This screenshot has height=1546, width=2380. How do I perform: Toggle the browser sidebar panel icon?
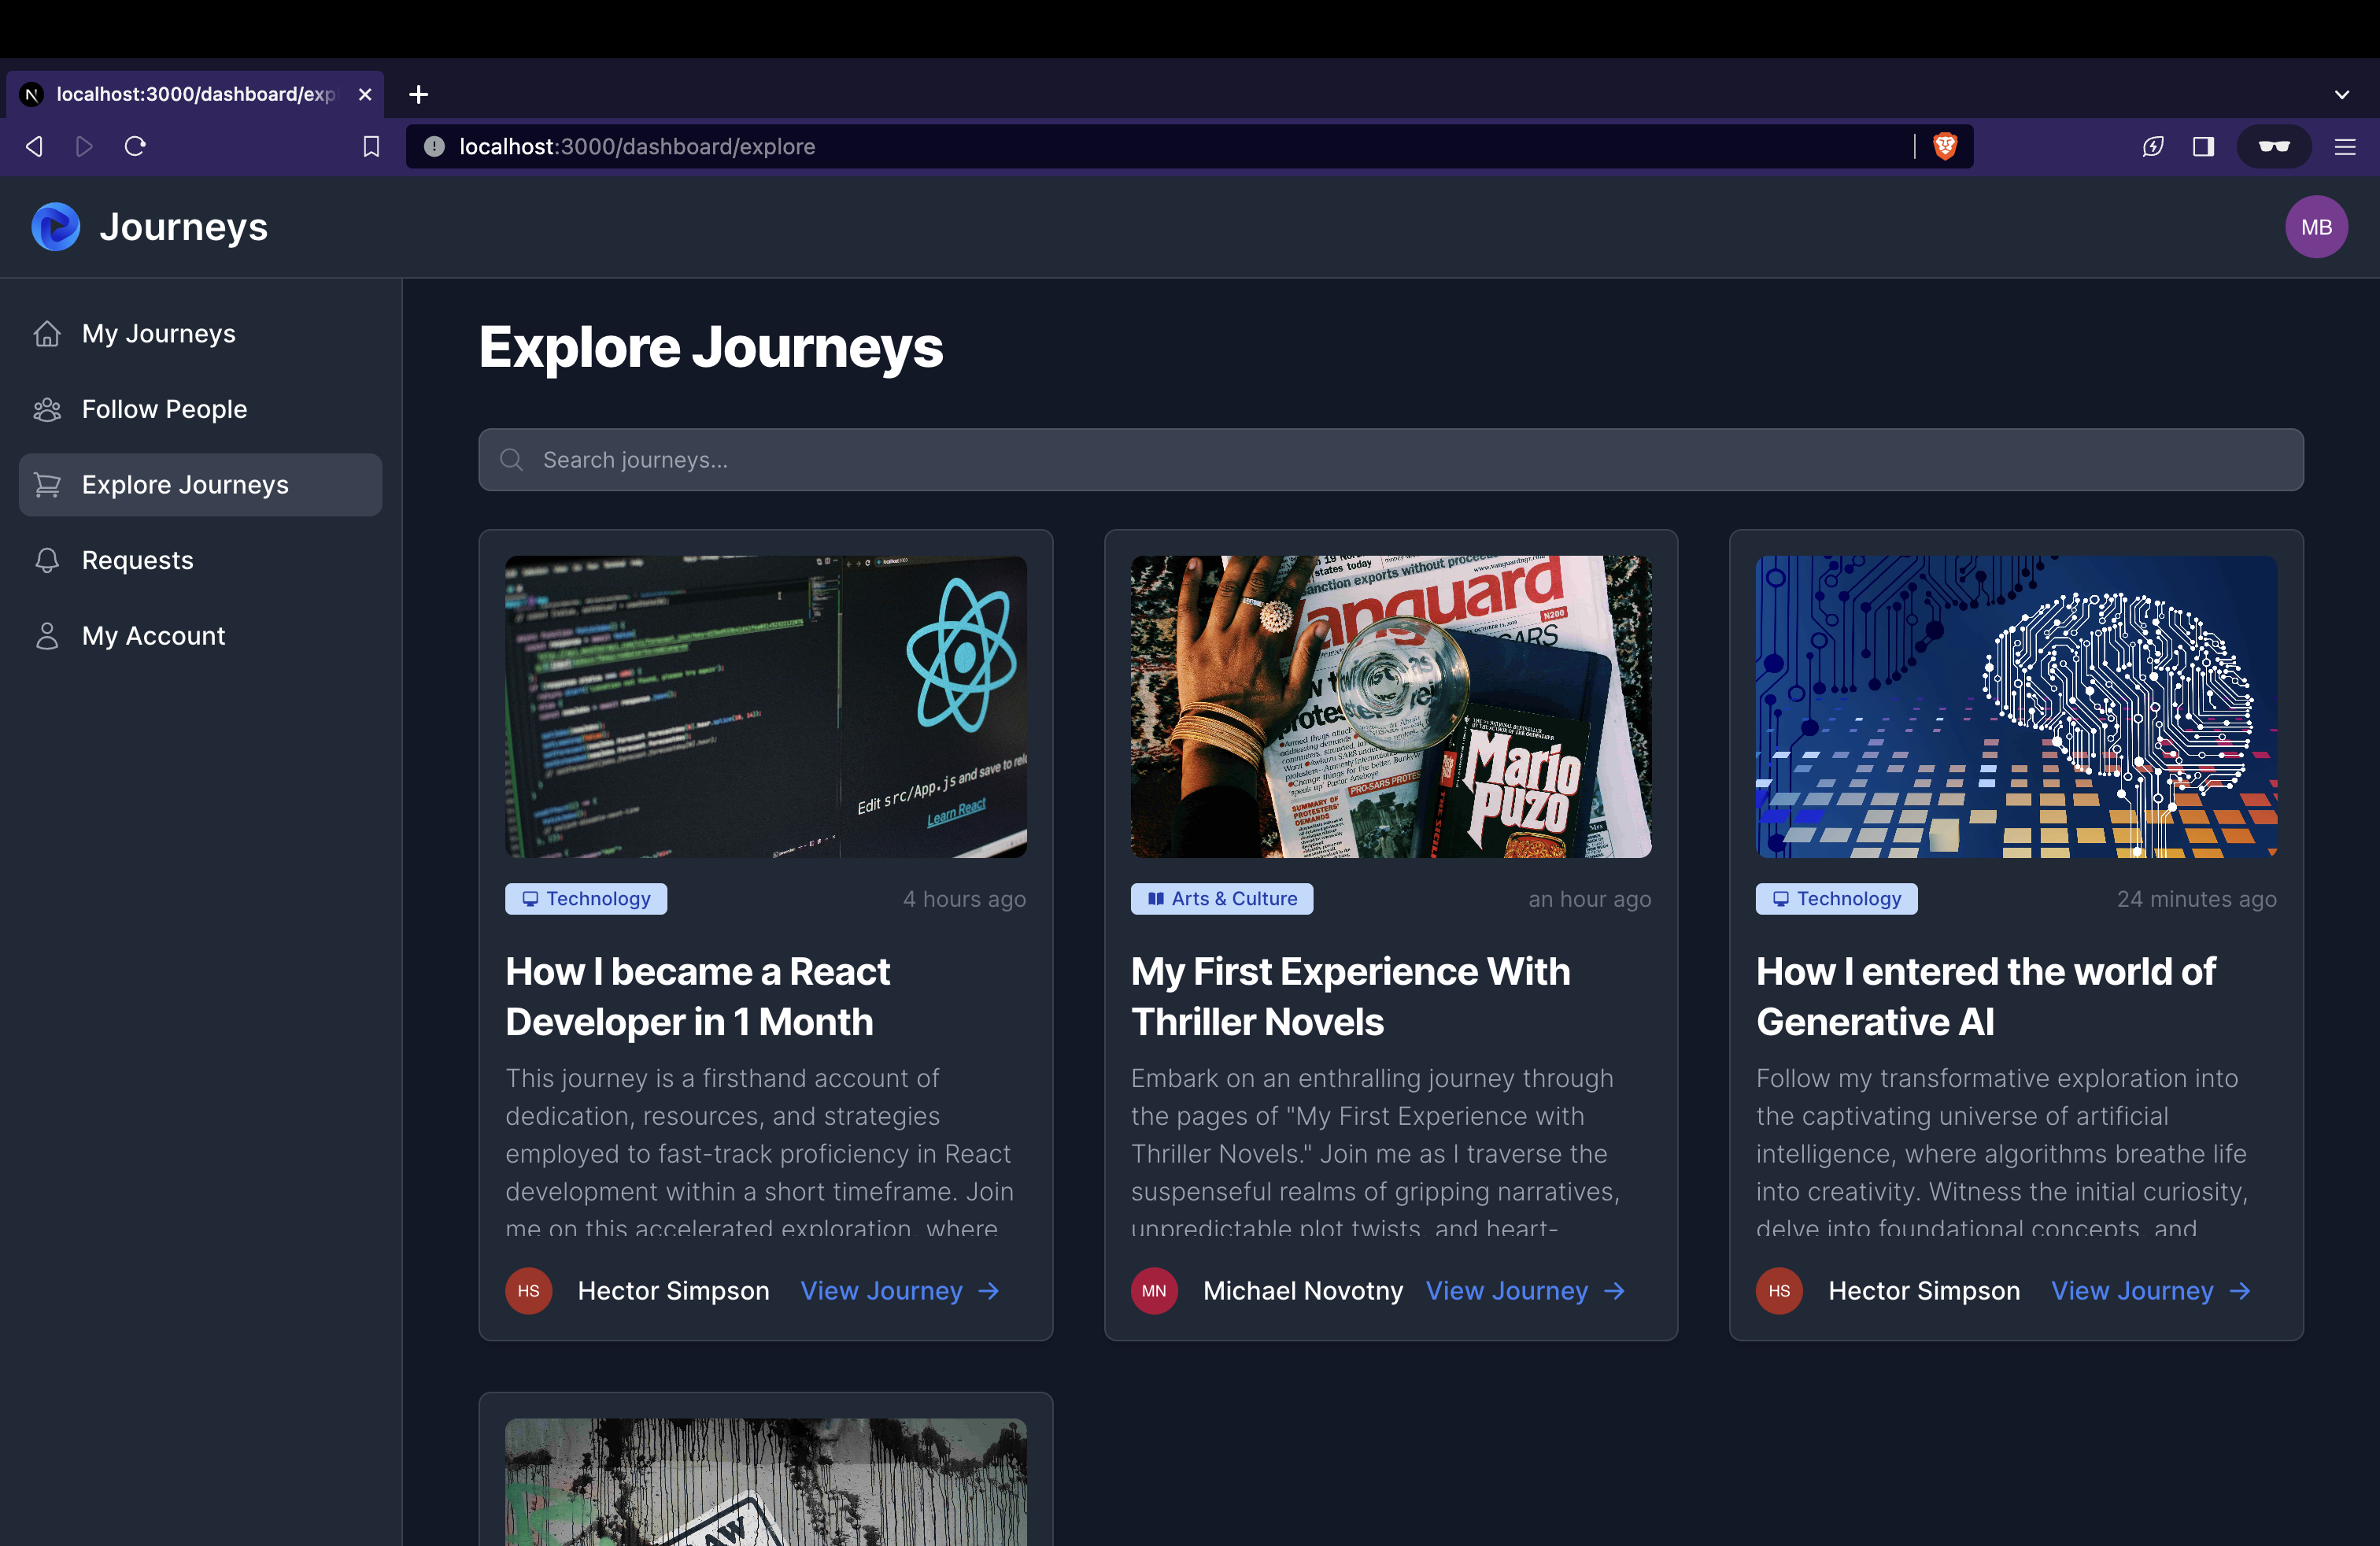click(x=2203, y=147)
